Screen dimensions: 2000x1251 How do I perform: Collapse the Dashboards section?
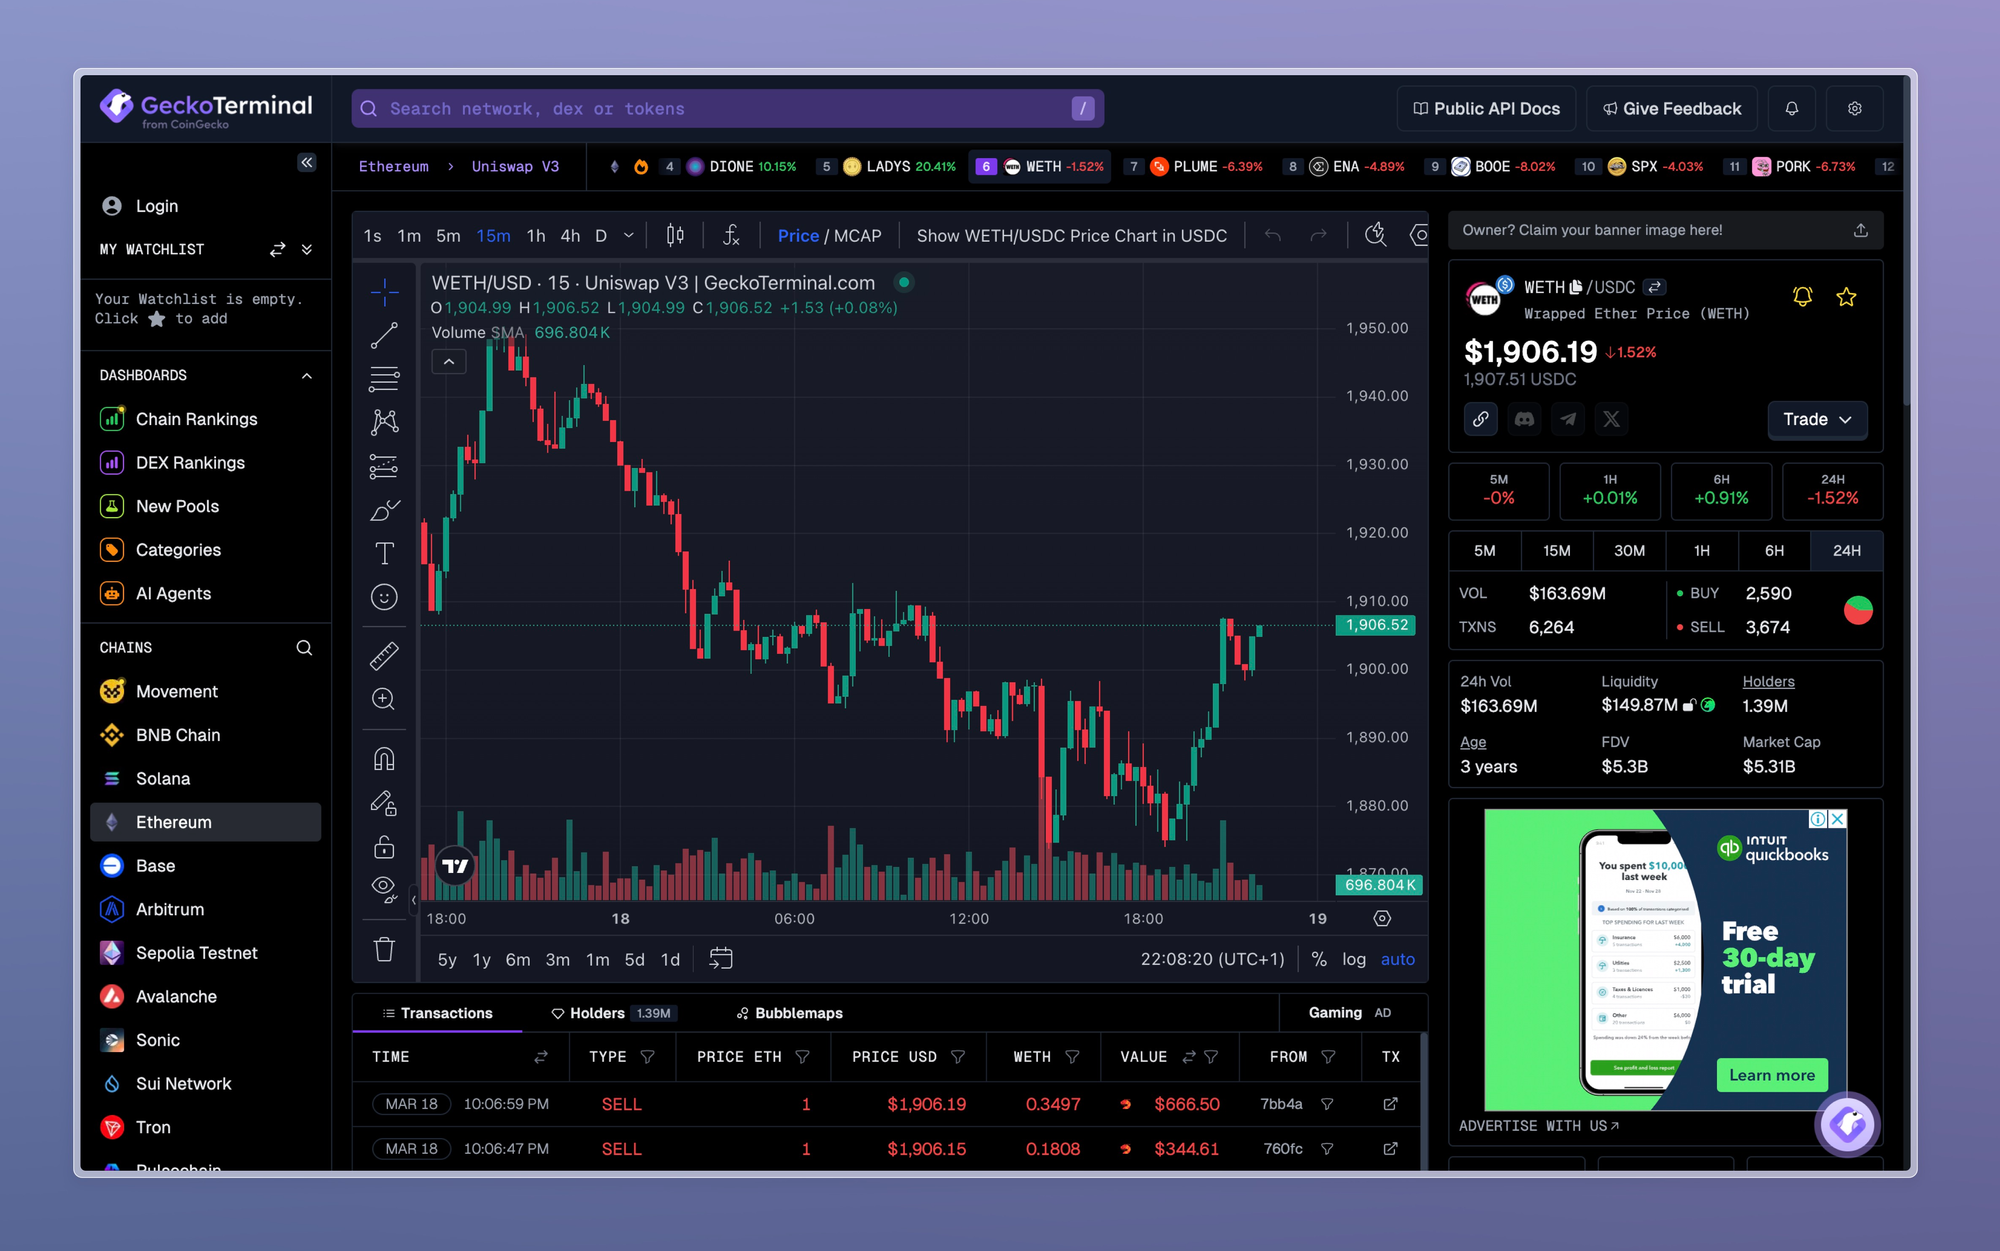pyautogui.click(x=307, y=376)
